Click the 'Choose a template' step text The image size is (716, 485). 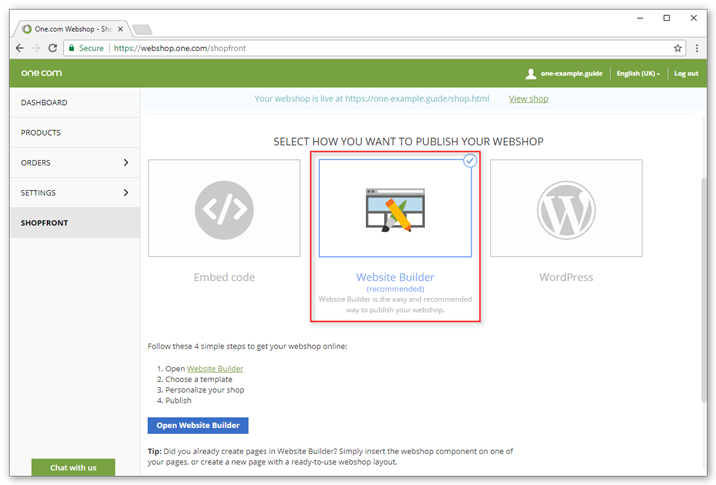[x=199, y=379]
